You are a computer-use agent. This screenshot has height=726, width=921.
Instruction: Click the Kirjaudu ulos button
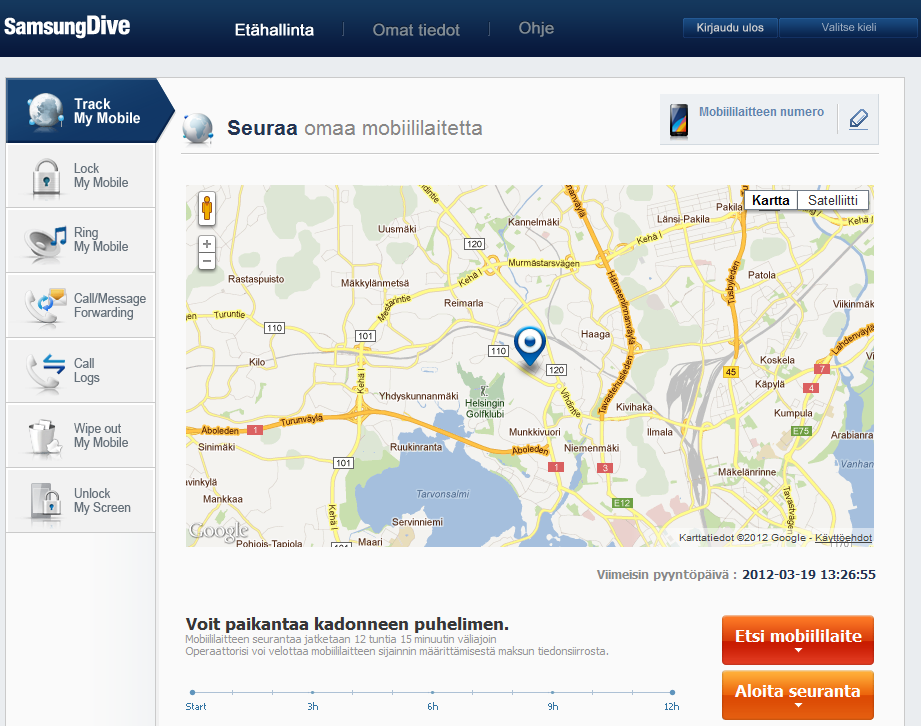click(x=730, y=28)
